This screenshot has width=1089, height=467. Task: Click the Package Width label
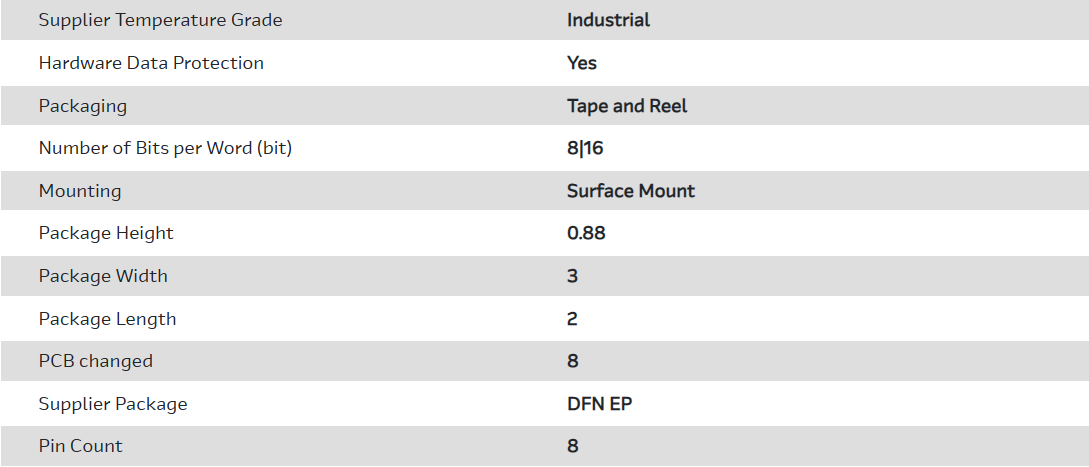tap(103, 276)
